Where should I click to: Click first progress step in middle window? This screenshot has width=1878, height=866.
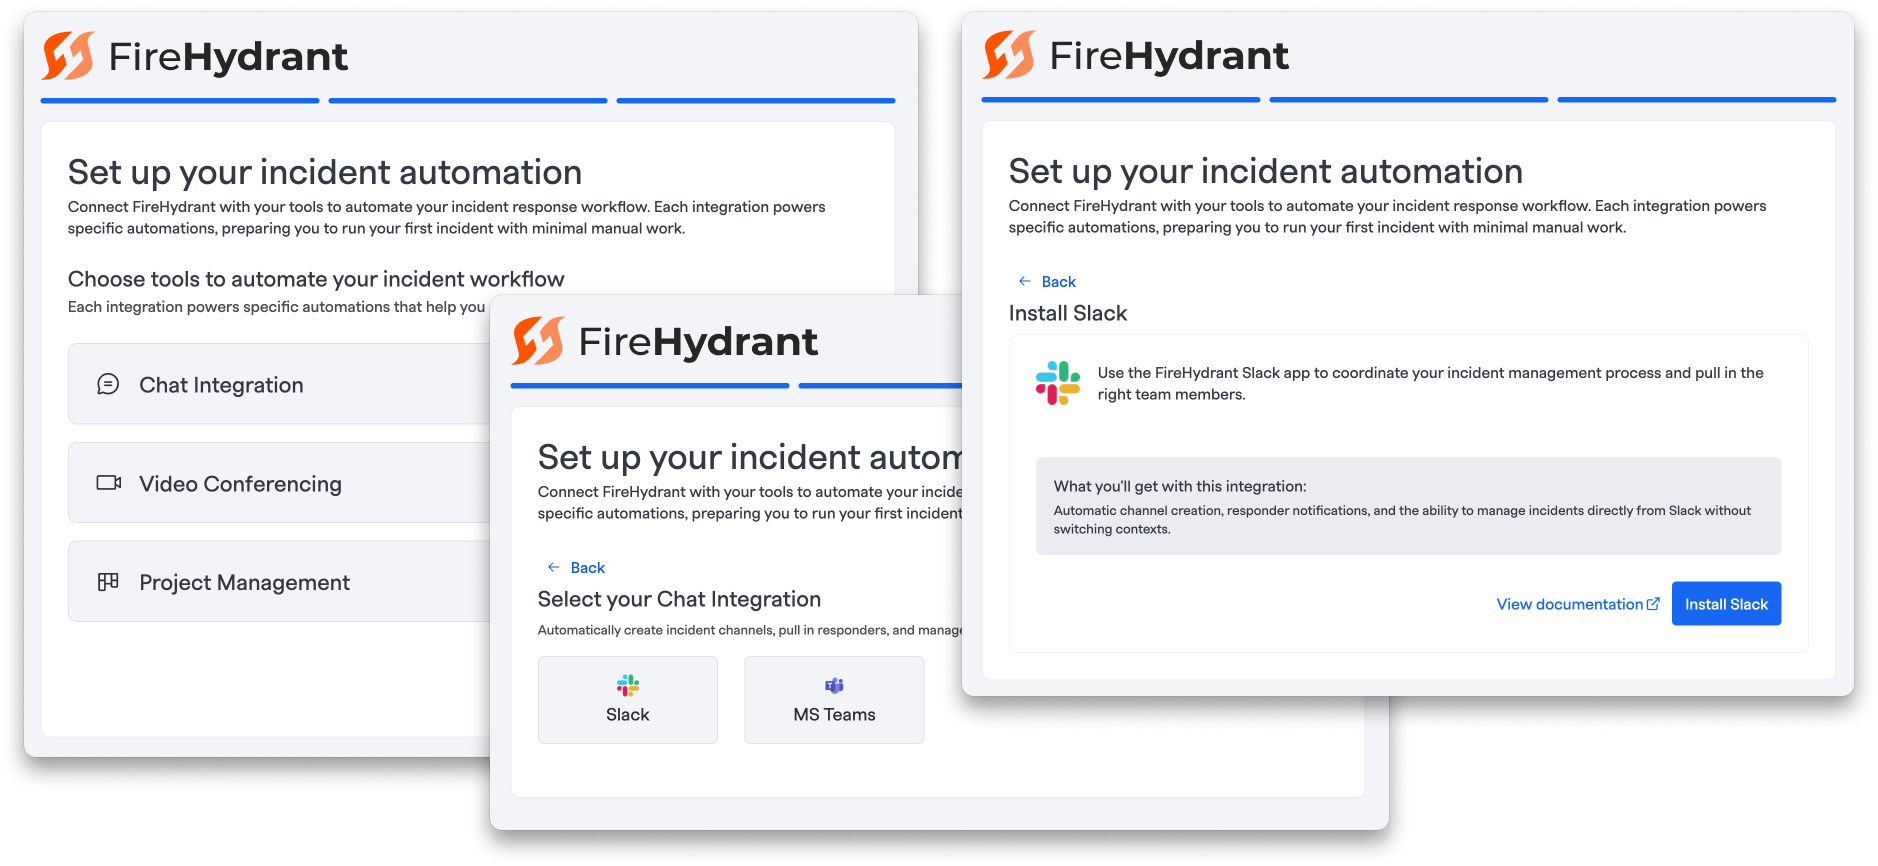click(650, 386)
